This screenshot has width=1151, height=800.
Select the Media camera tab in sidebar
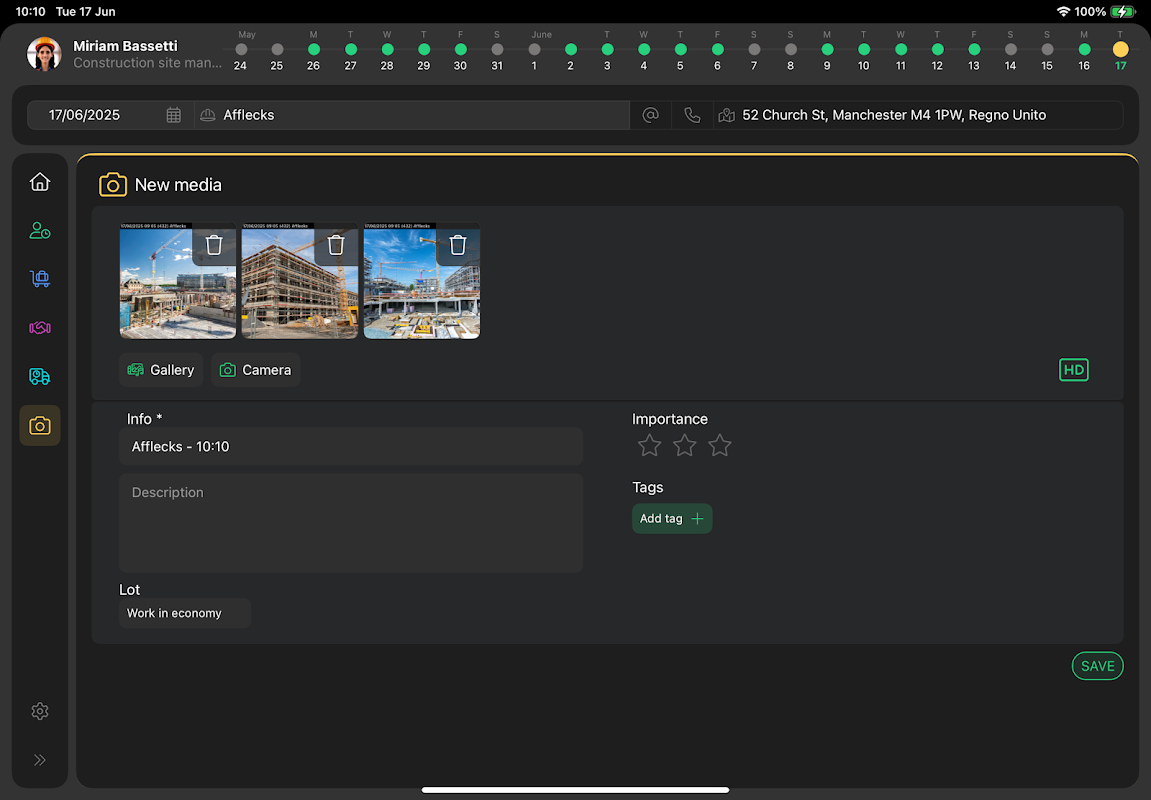40,426
